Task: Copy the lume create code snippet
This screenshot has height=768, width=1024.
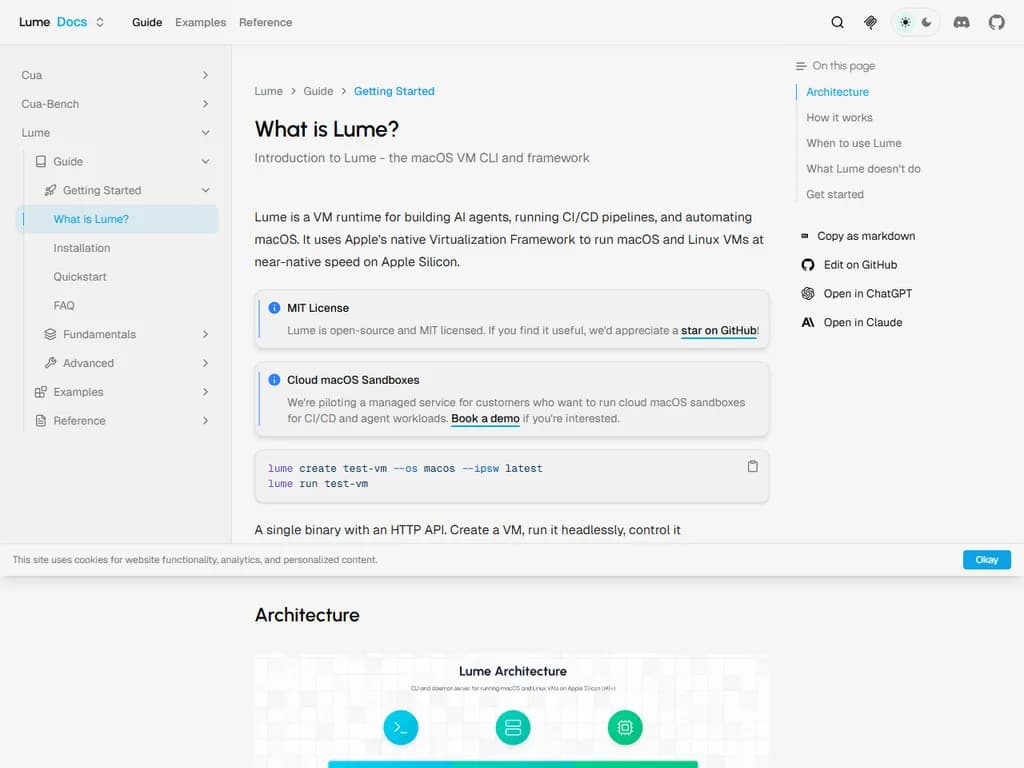Action: tap(752, 465)
